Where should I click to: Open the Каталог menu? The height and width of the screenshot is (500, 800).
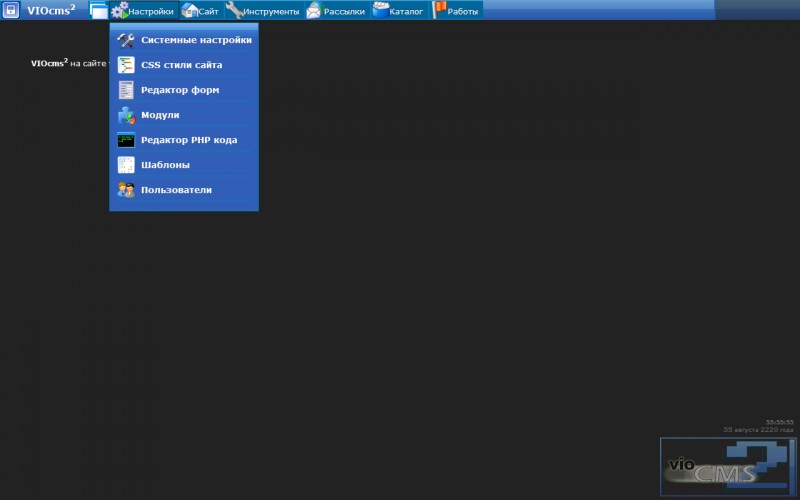[399, 11]
